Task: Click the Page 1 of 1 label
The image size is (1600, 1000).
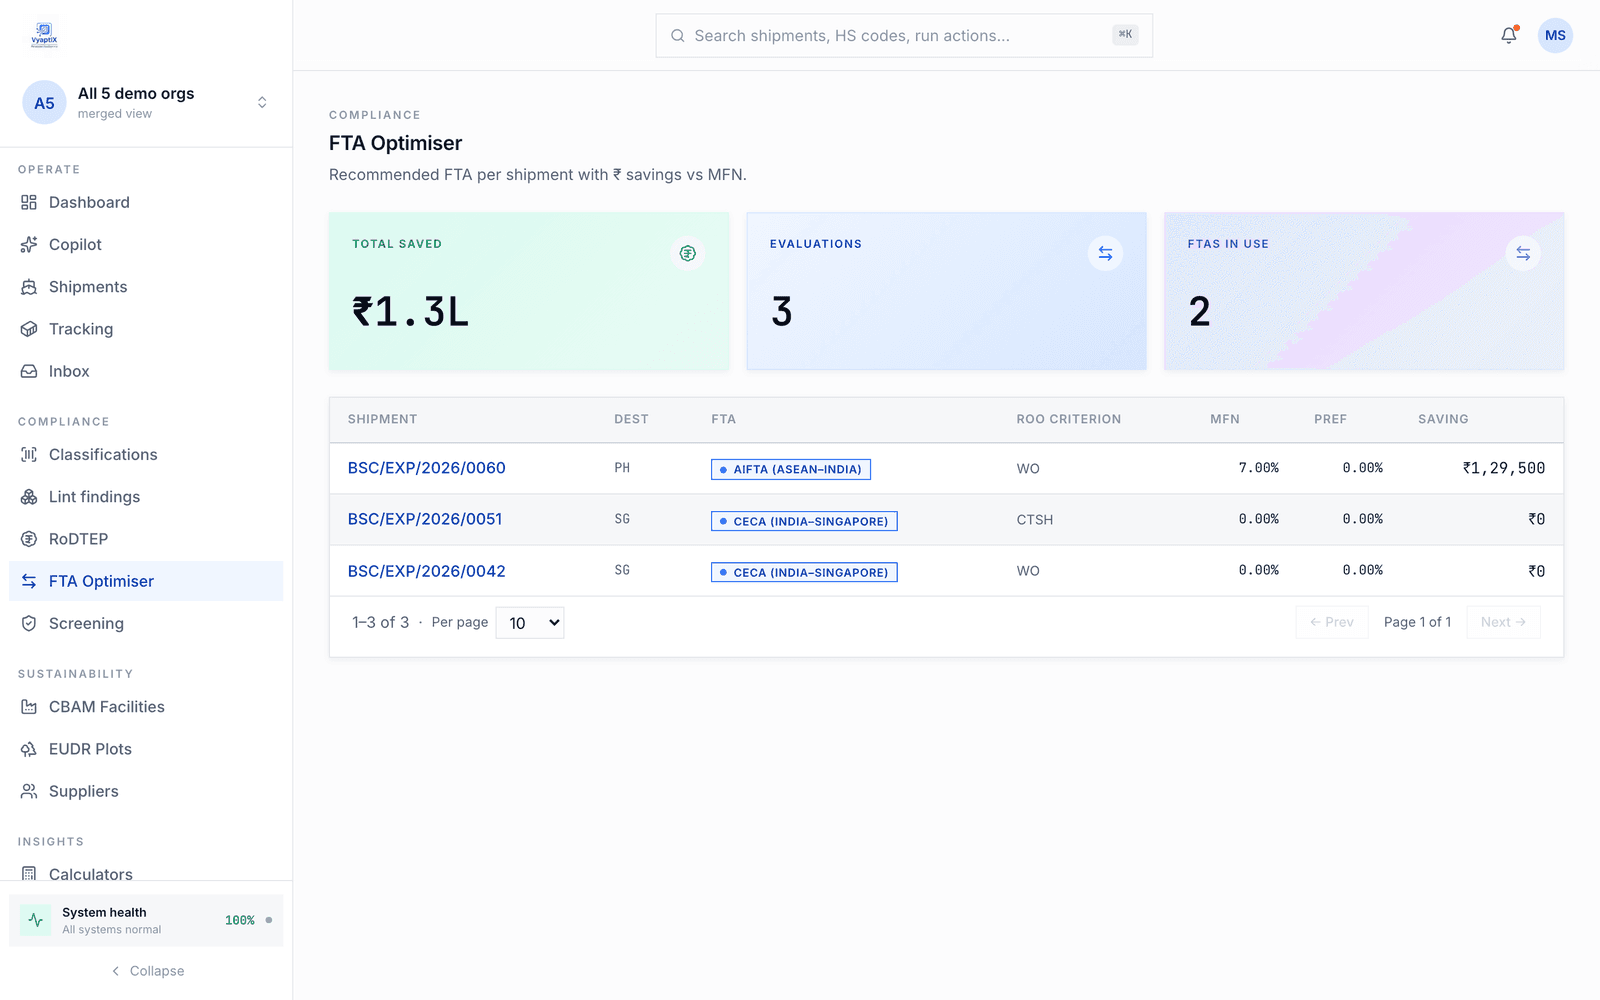Action: click(1417, 622)
